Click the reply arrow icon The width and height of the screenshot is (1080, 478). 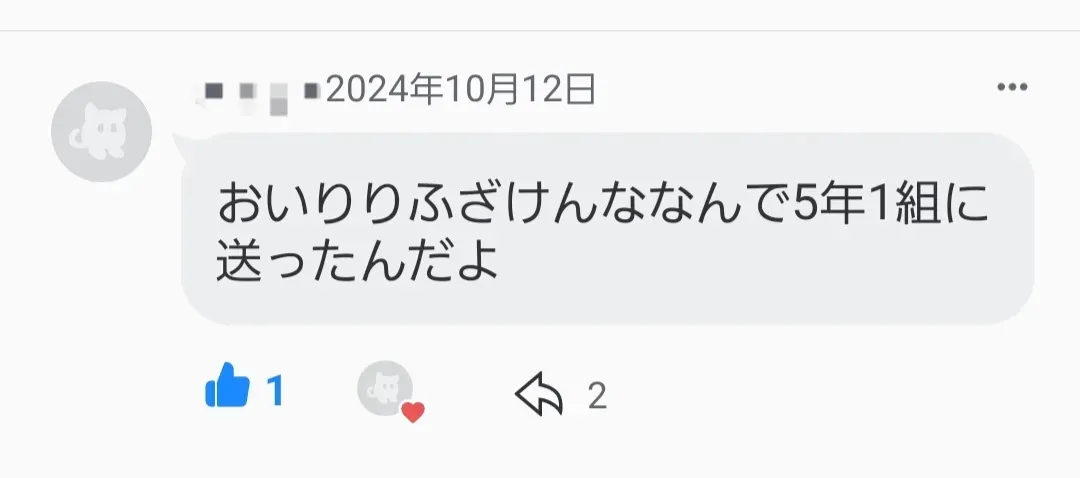[539, 394]
